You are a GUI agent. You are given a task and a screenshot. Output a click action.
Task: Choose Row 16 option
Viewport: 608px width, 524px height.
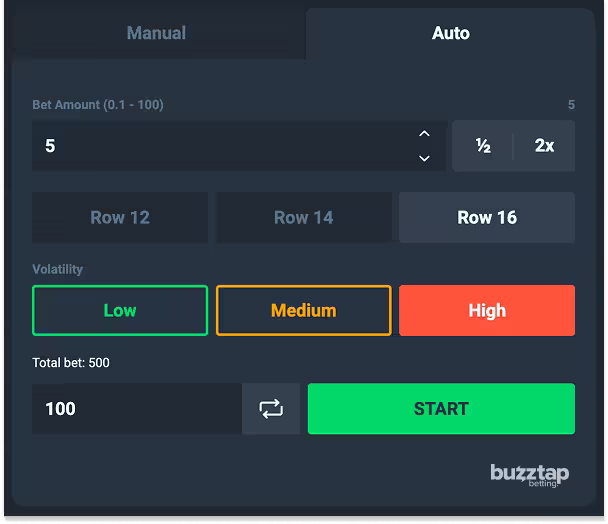[x=487, y=218]
